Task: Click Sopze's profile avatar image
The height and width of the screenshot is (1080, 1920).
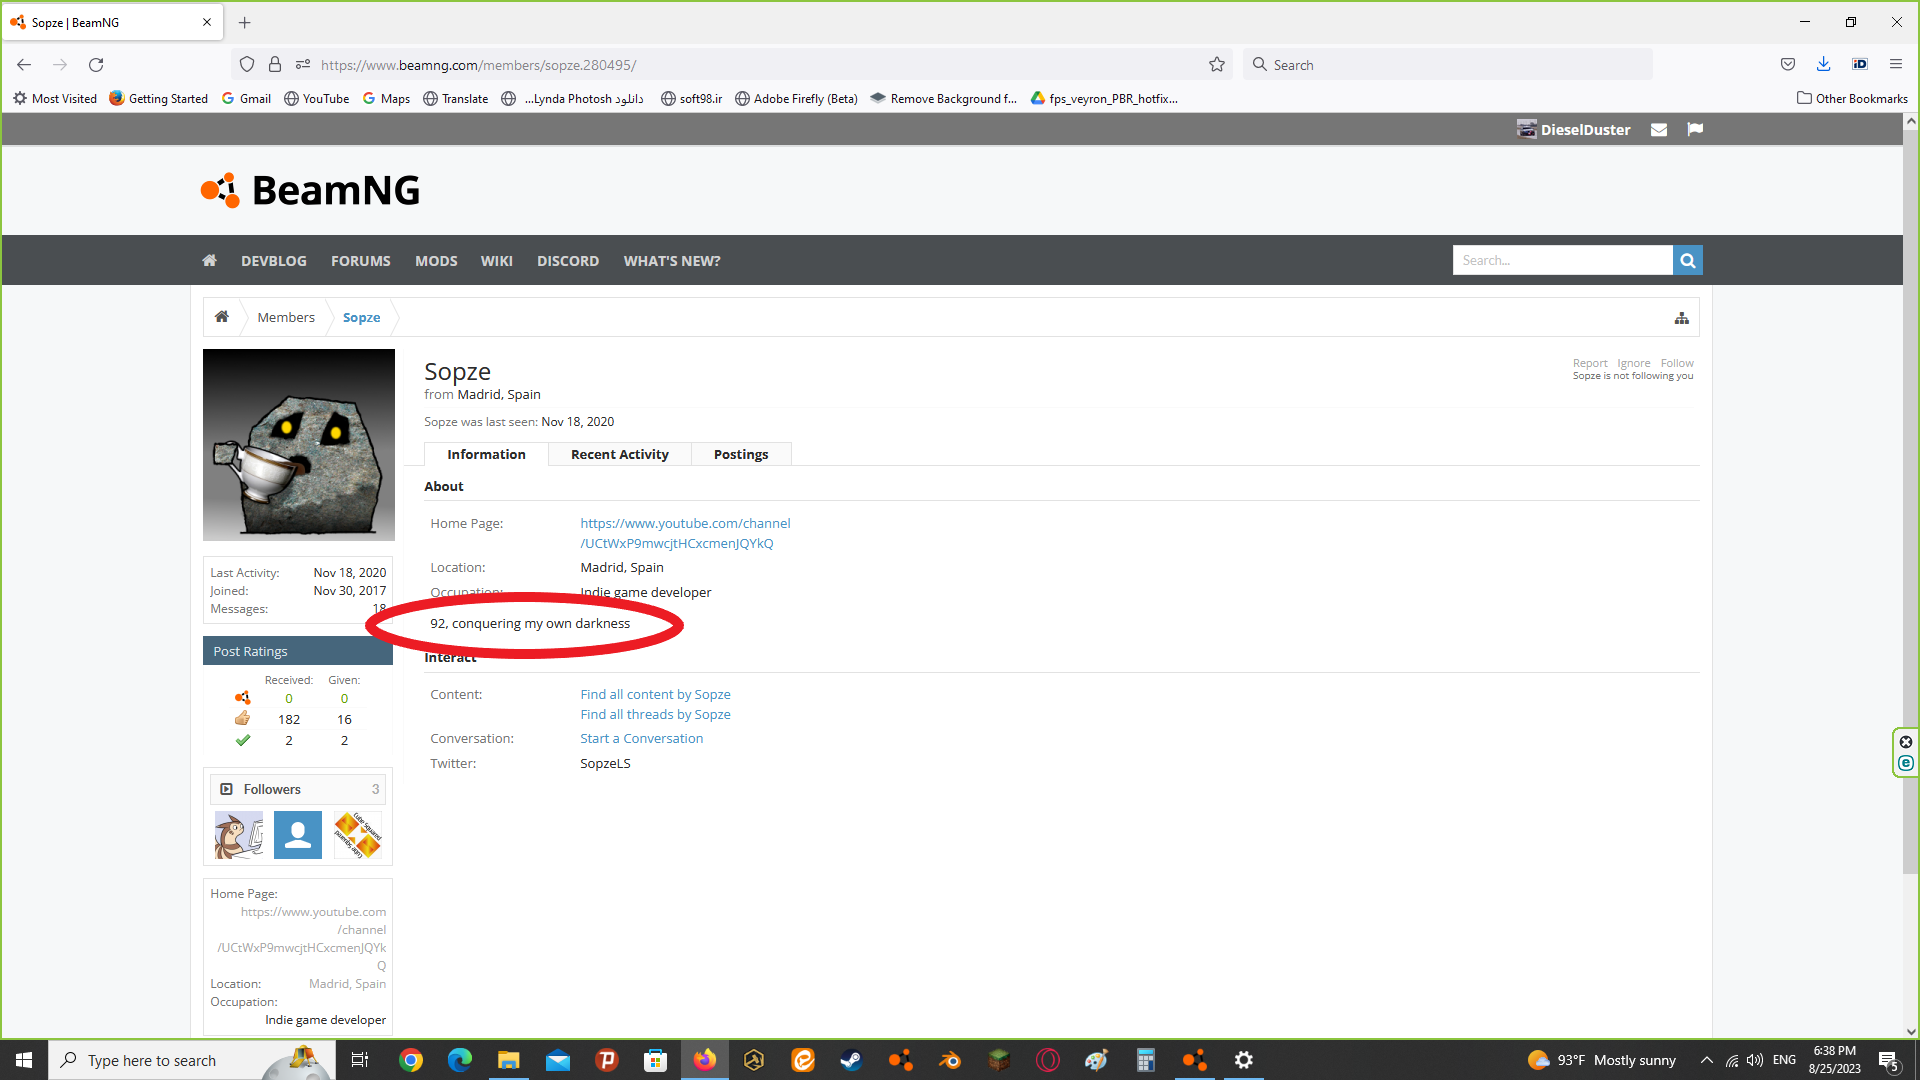Action: pos(299,445)
